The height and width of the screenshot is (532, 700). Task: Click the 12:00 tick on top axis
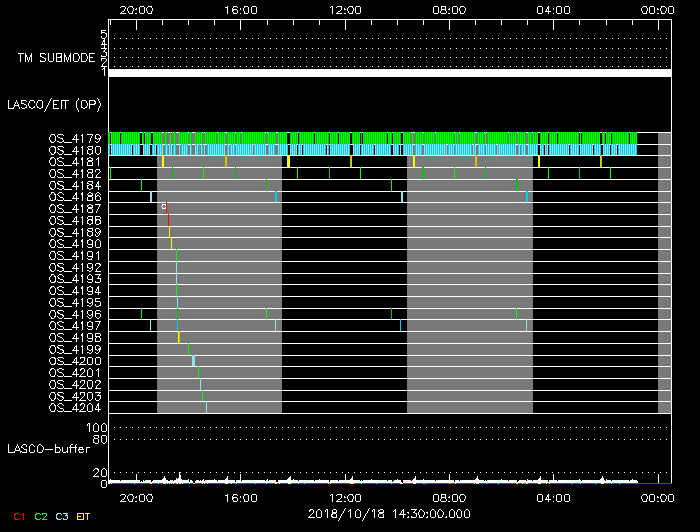(345, 9)
